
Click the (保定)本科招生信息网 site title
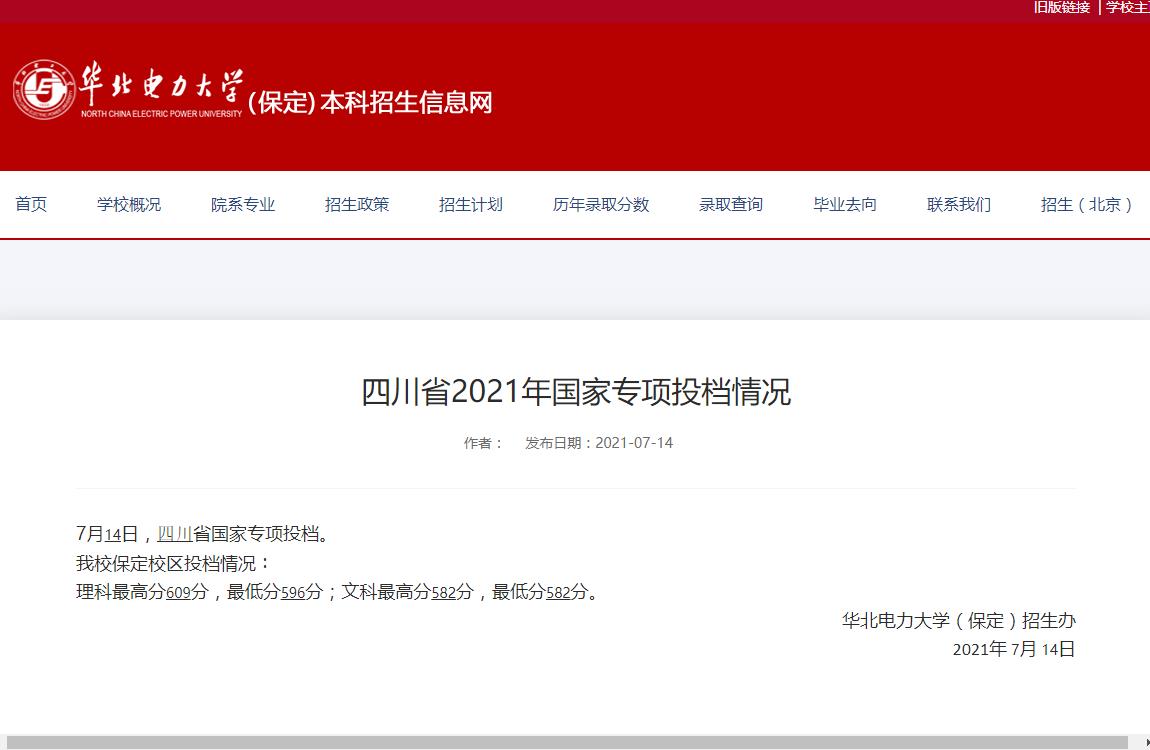370,102
